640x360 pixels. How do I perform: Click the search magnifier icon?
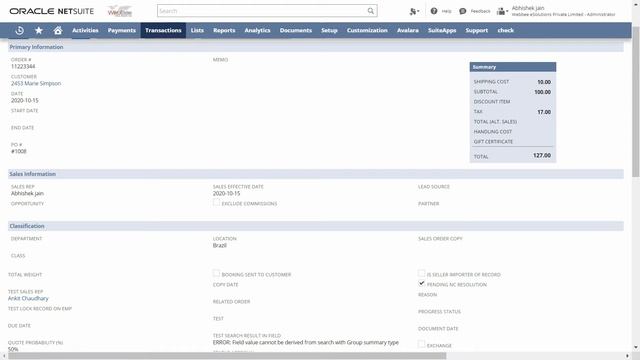point(371,11)
